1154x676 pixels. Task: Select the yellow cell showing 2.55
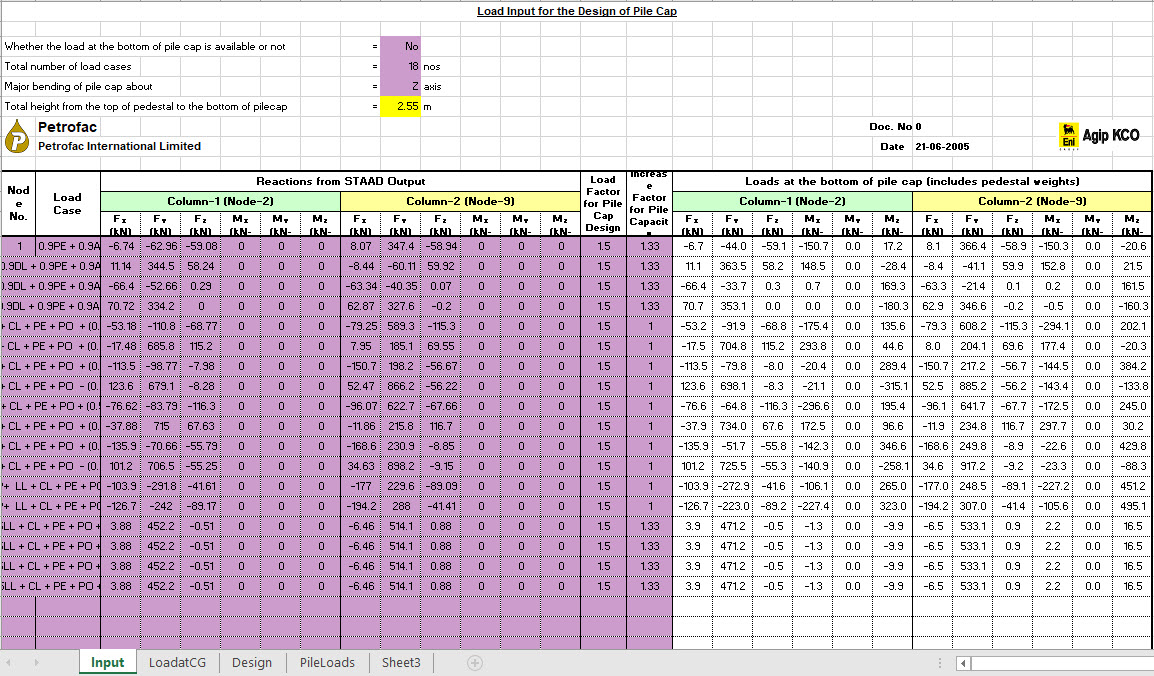click(x=399, y=106)
